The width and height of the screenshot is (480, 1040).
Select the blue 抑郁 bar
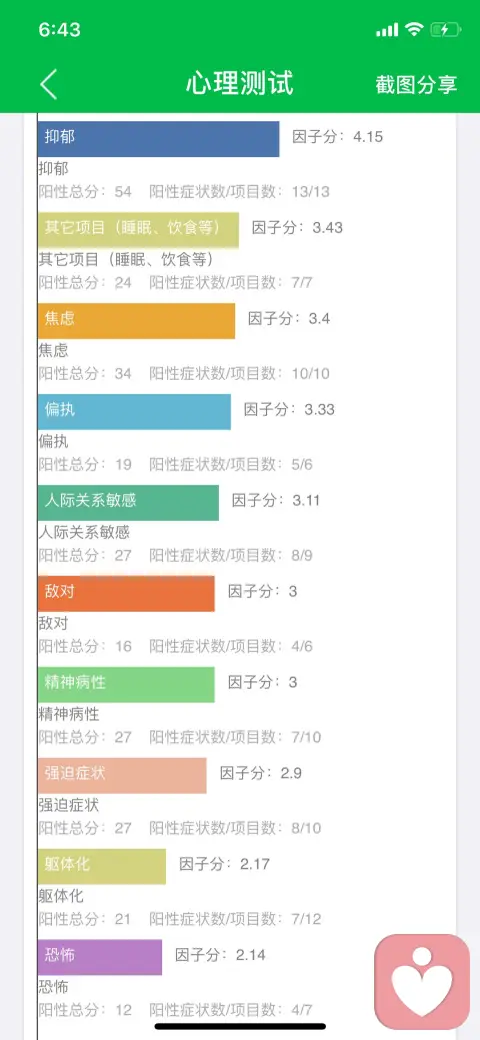(158, 139)
